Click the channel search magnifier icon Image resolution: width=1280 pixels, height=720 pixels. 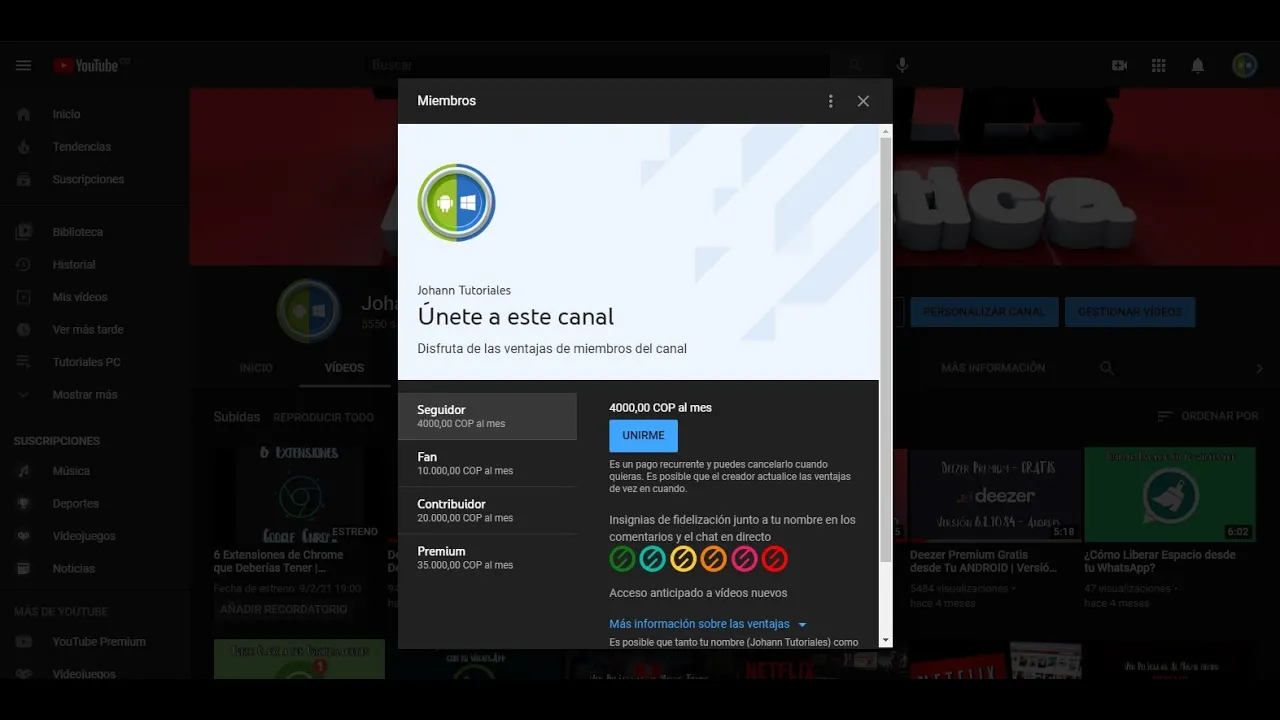[1107, 368]
